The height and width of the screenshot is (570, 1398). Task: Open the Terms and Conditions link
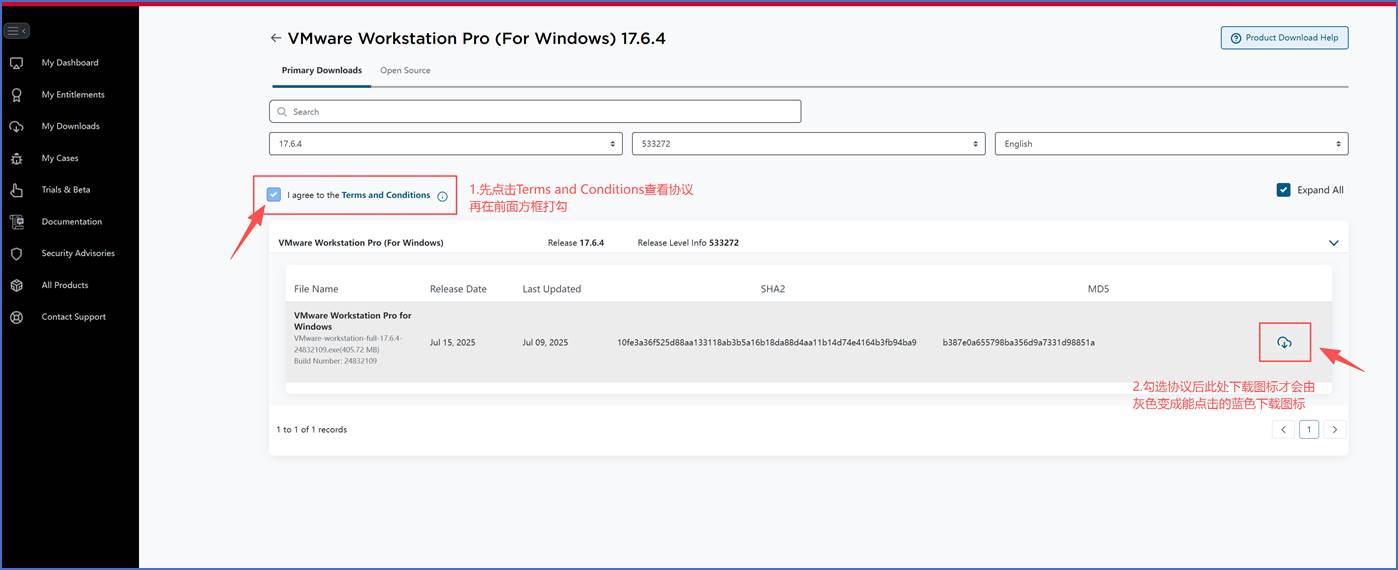click(x=386, y=195)
